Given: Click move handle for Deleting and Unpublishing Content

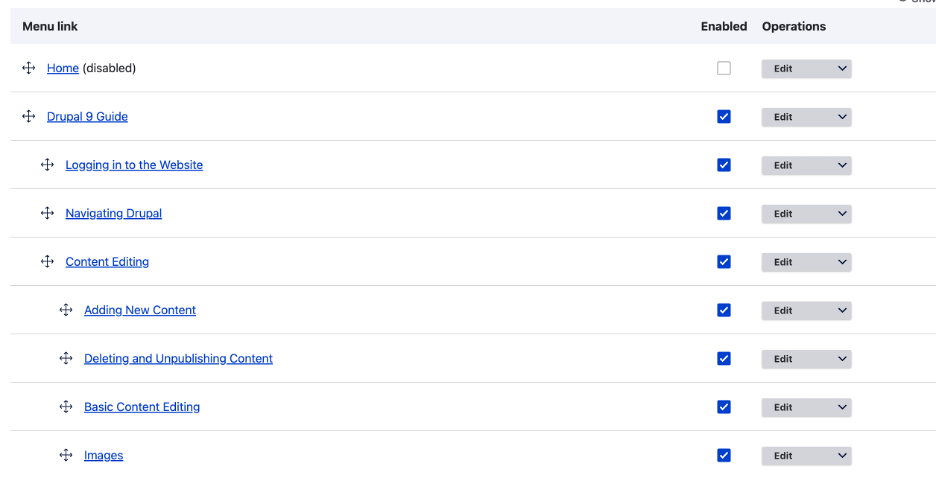Looking at the screenshot, I should point(66,358).
